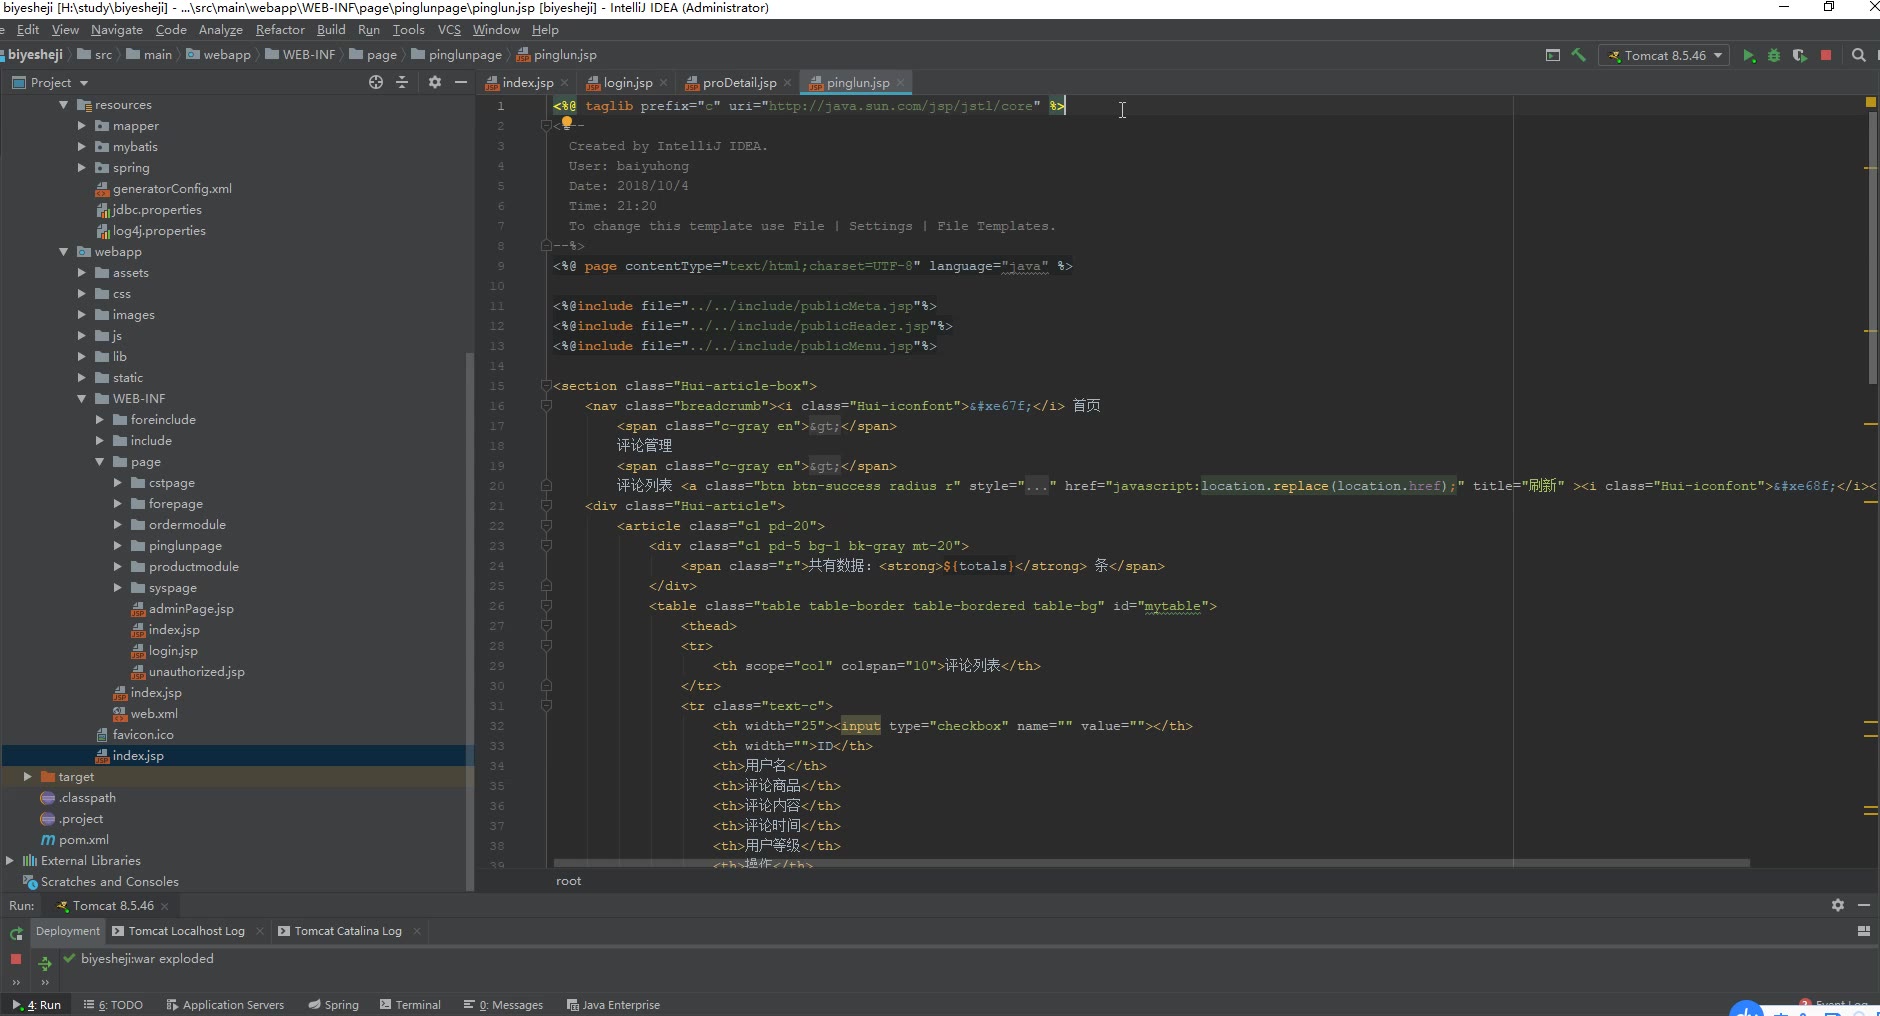Select adminPage.jsp in the project tree
The image size is (1880, 1016).
point(191,609)
